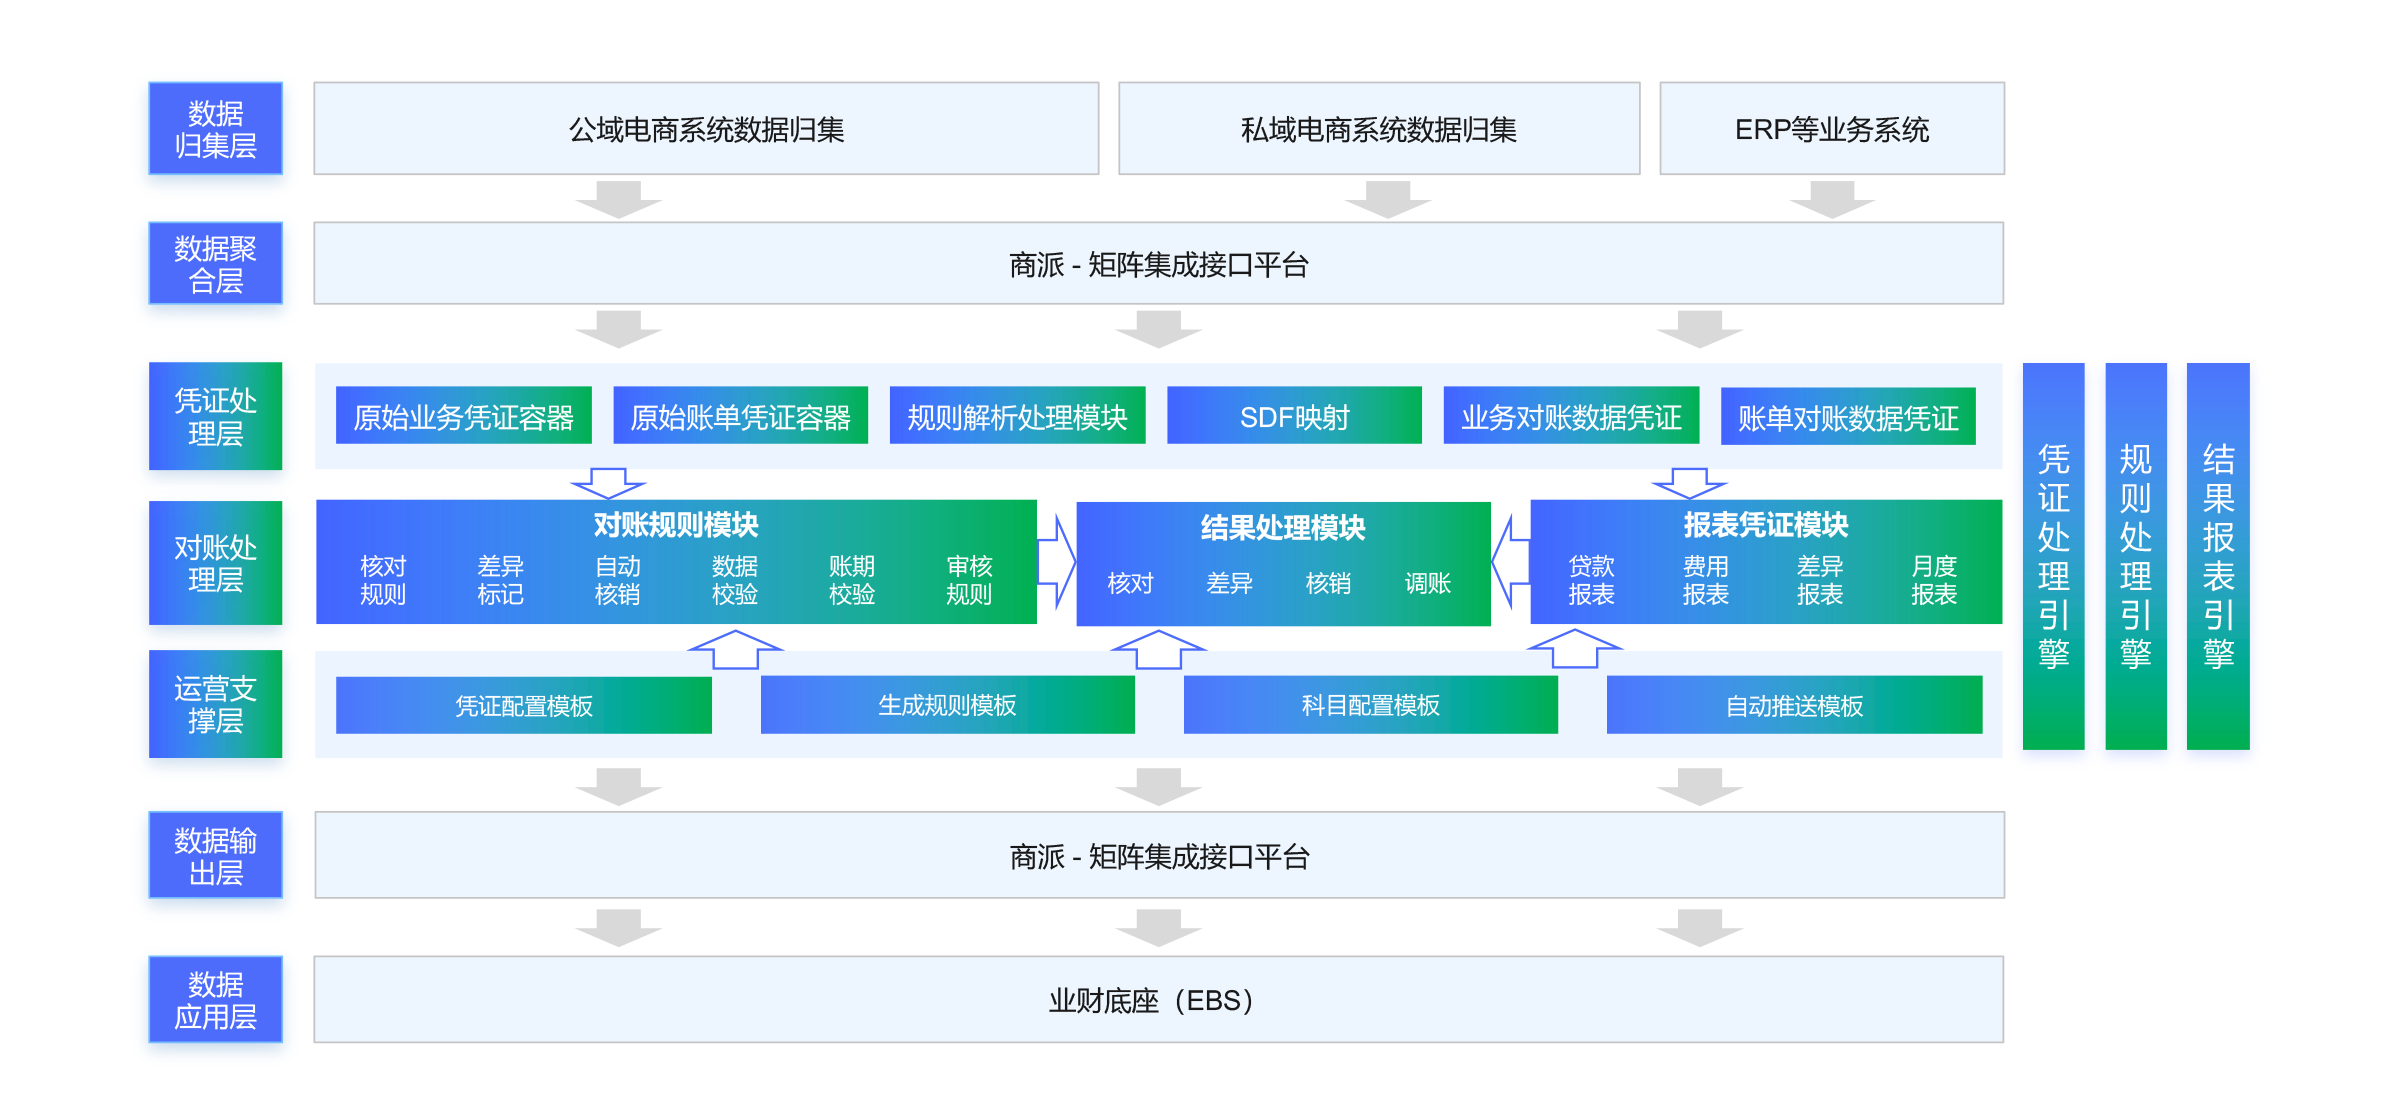Click 差异标记 in 对账规则模块

[x=500, y=580]
